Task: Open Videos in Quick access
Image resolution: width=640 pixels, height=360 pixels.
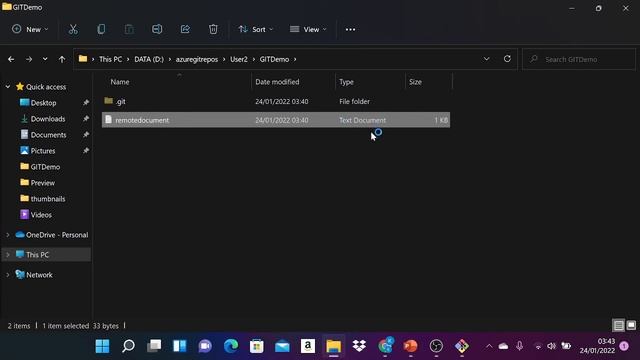Action: point(41,215)
